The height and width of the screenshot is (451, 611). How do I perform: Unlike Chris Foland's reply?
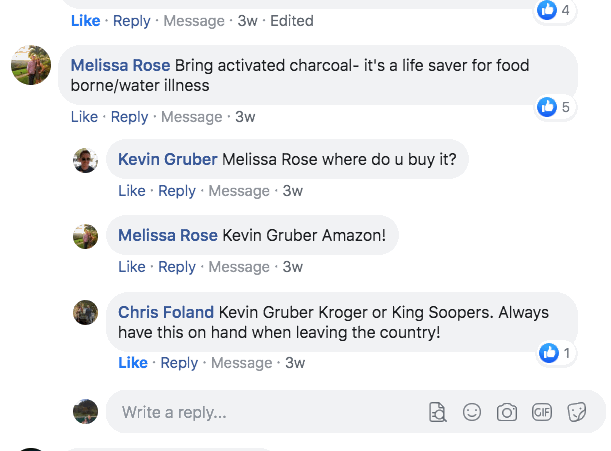point(132,363)
